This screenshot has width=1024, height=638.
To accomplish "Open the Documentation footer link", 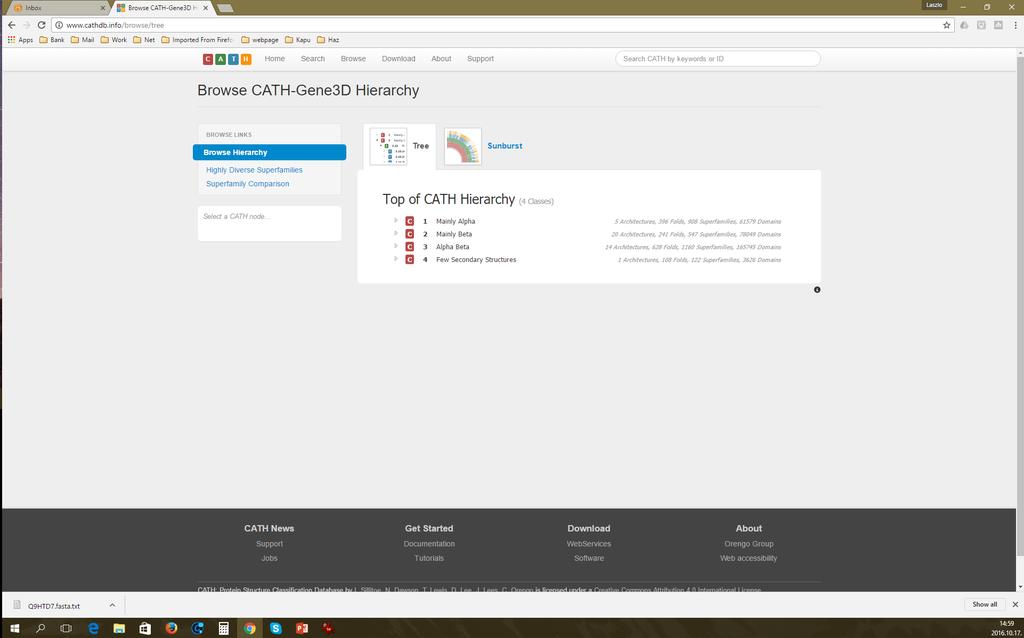I will pyautogui.click(x=429, y=544).
